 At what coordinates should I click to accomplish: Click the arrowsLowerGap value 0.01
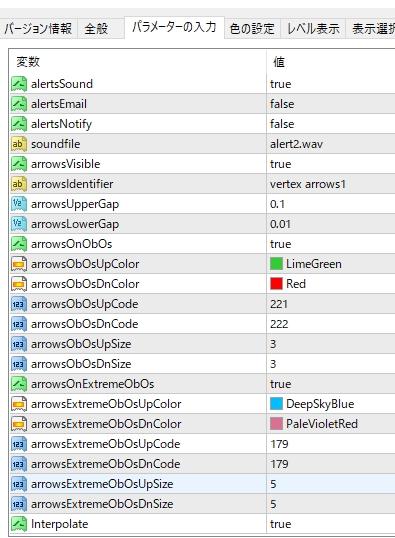point(280,224)
